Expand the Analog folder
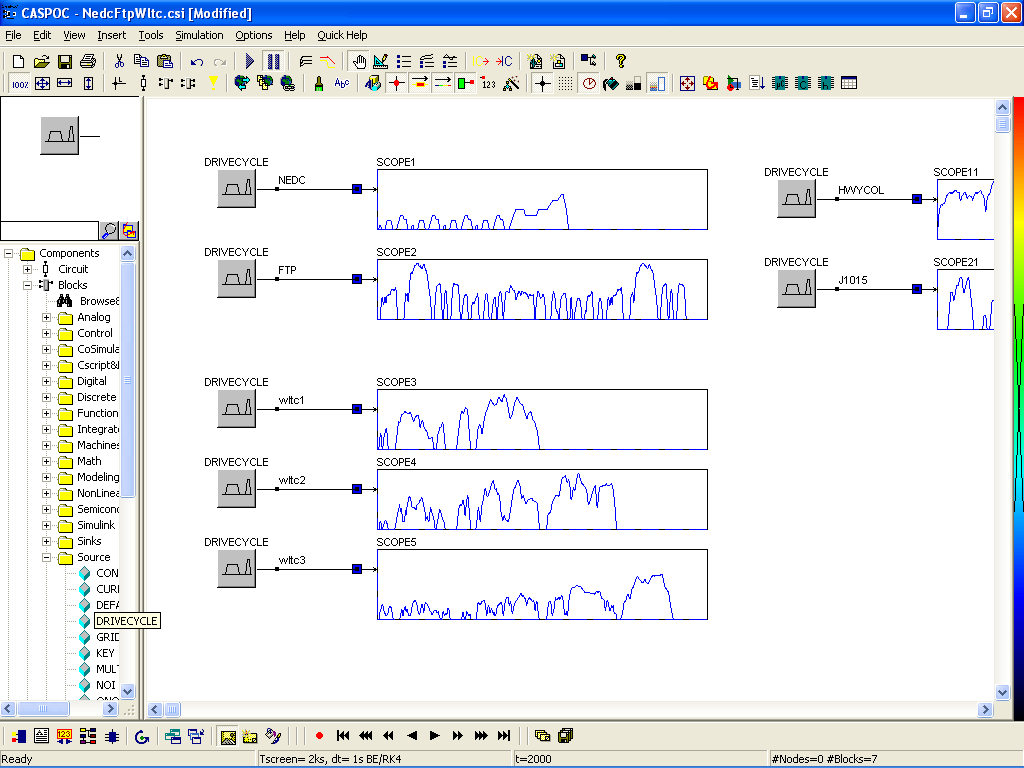Viewport: 1024px width, 768px height. point(46,317)
